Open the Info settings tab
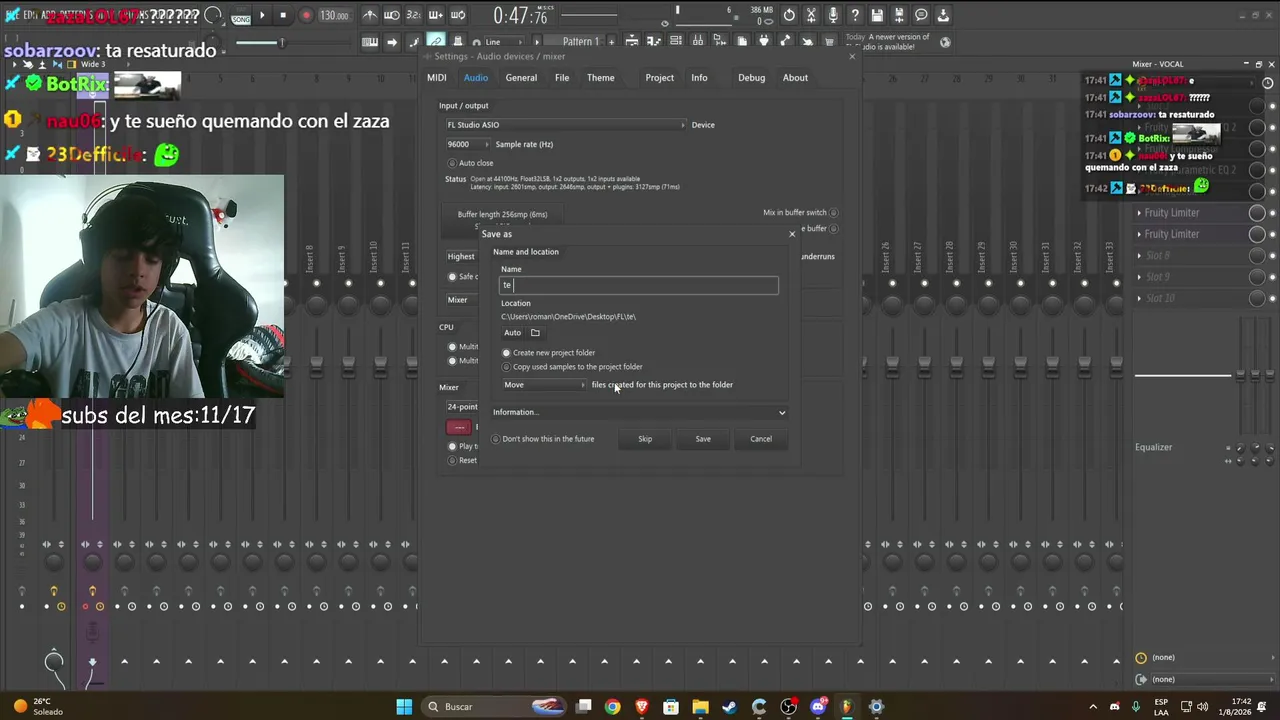 coord(699,78)
